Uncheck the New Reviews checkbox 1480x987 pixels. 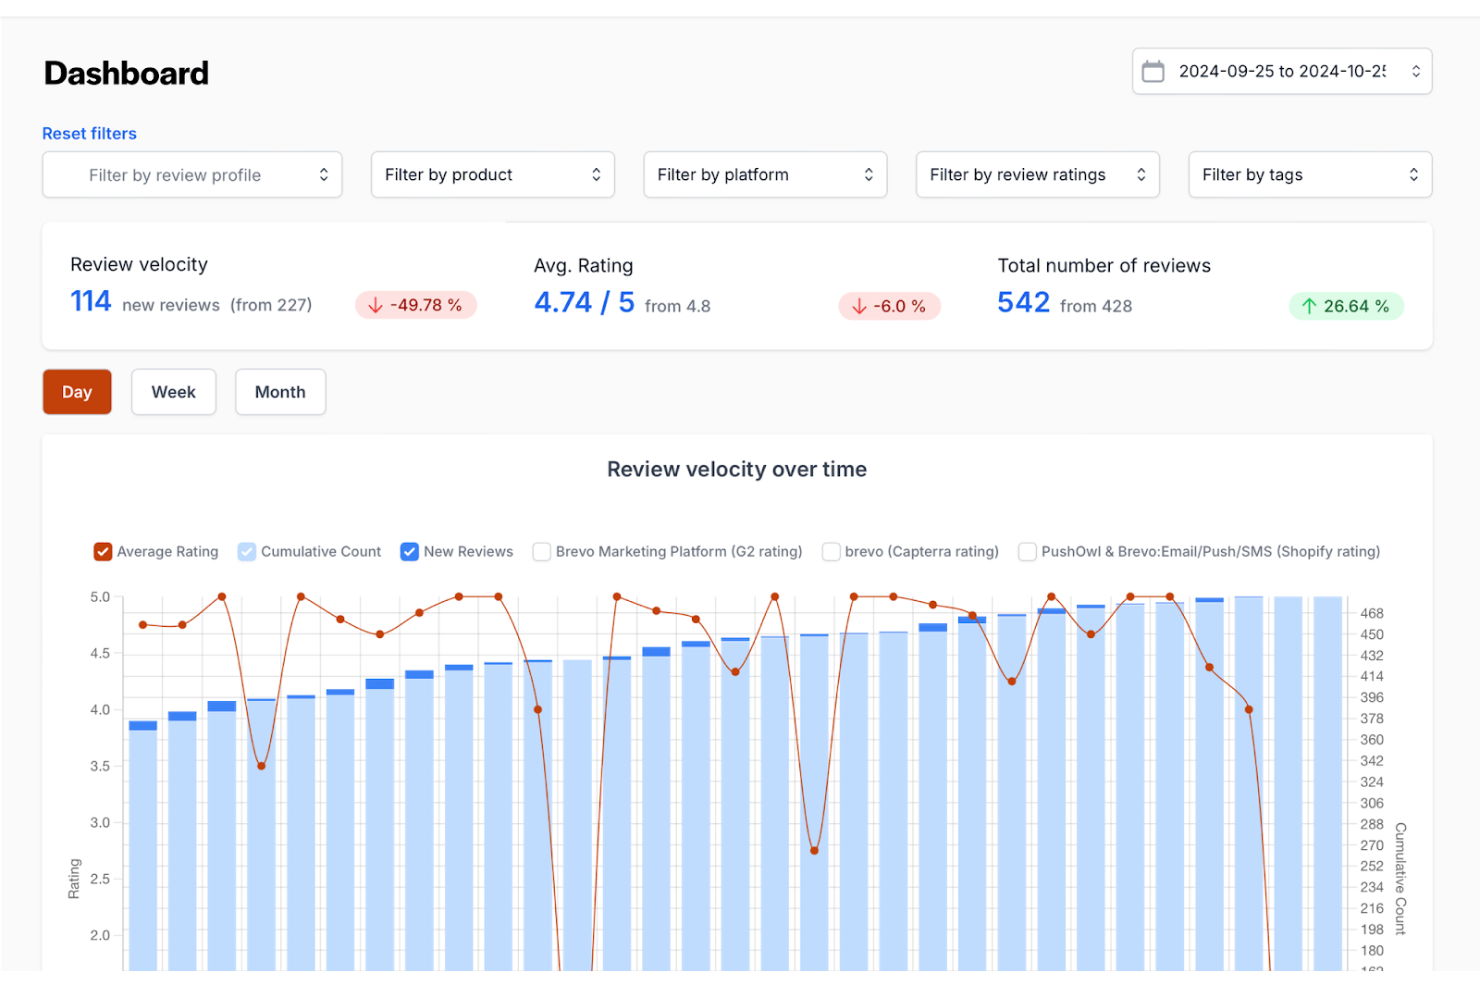[x=409, y=552]
